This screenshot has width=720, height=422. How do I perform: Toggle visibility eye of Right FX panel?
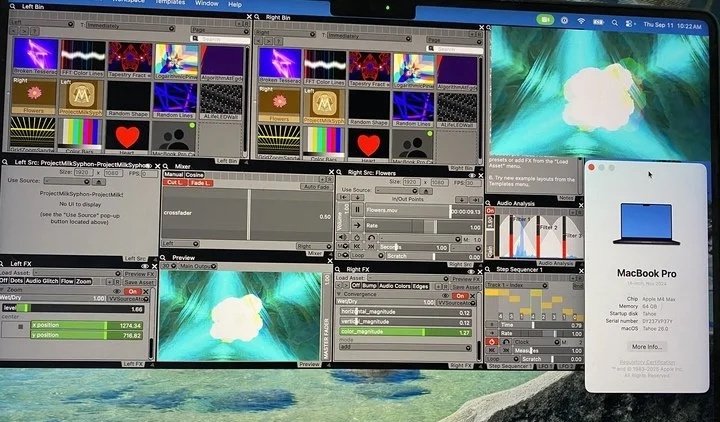pyautogui.click(x=472, y=271)
